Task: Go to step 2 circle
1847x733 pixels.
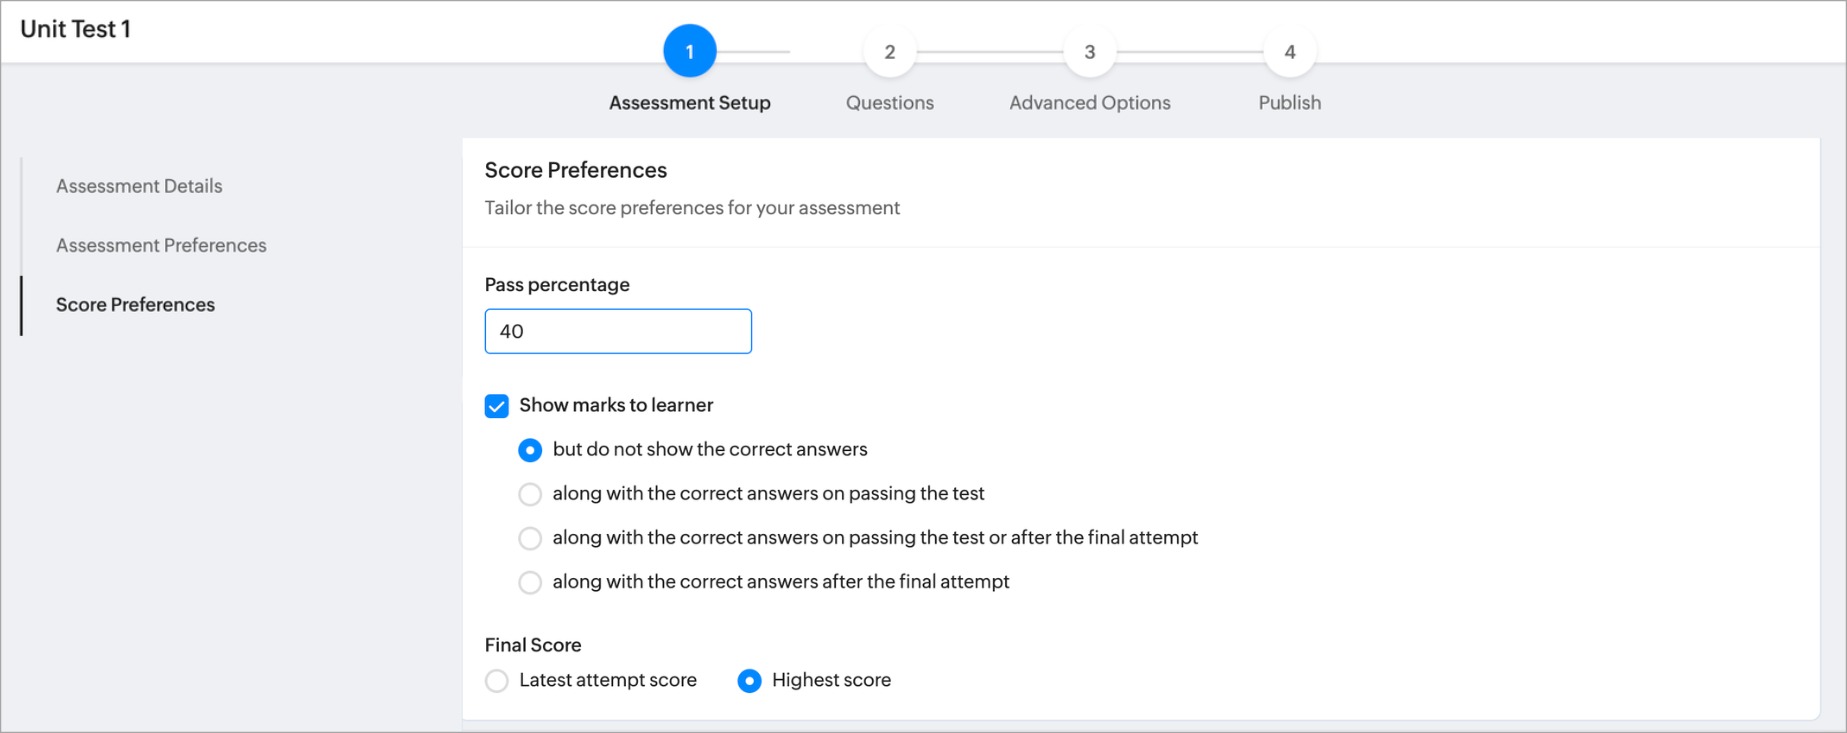Action: click(x=890, y=51)
